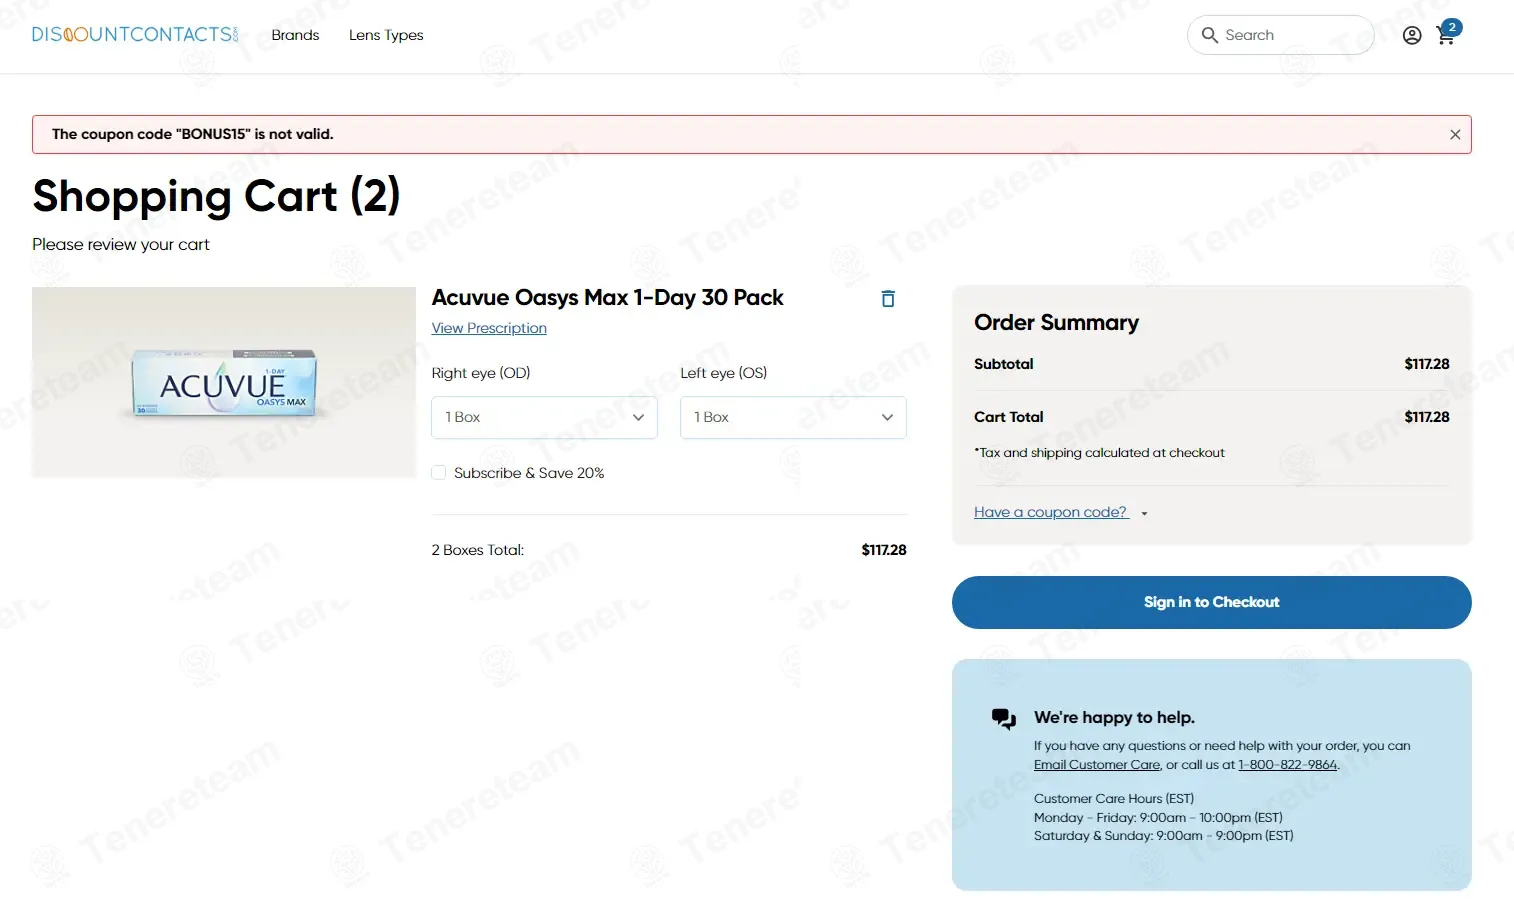The height and width of the screenshot is (906, 1514).
Task: Select the 2 Boxes Total price
Action: 884,550
